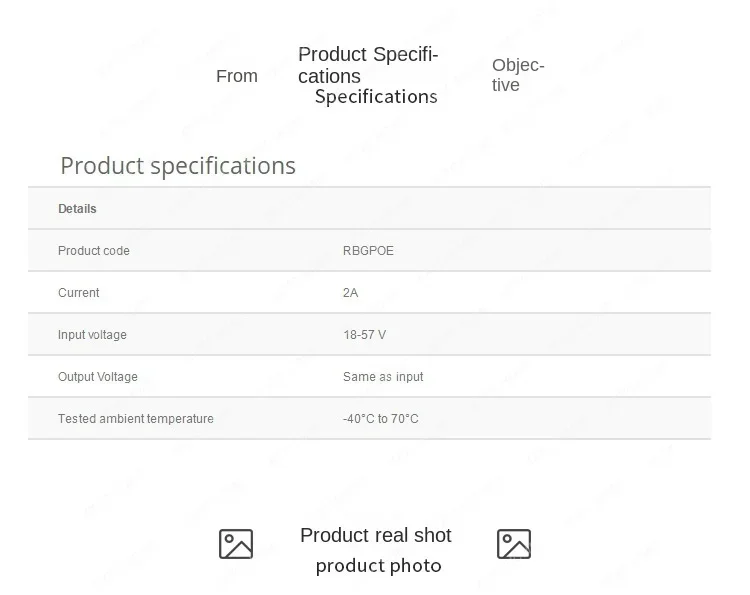The width and height of the screenshot is (750, 595).
Task: Select the Product Specifications tab
Action: [368, 65]
